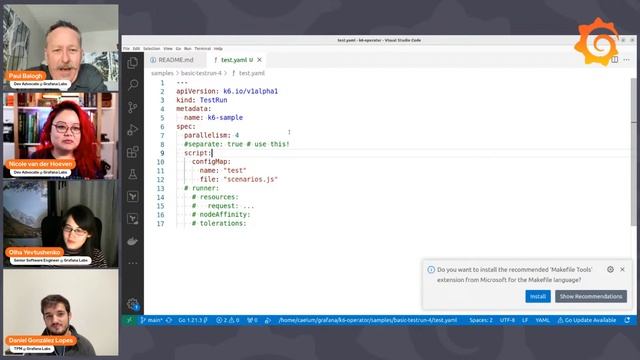640x360 pixels.
Task: Select Daniel González Lopes's video thumbnail
Action: coord(61,313)
